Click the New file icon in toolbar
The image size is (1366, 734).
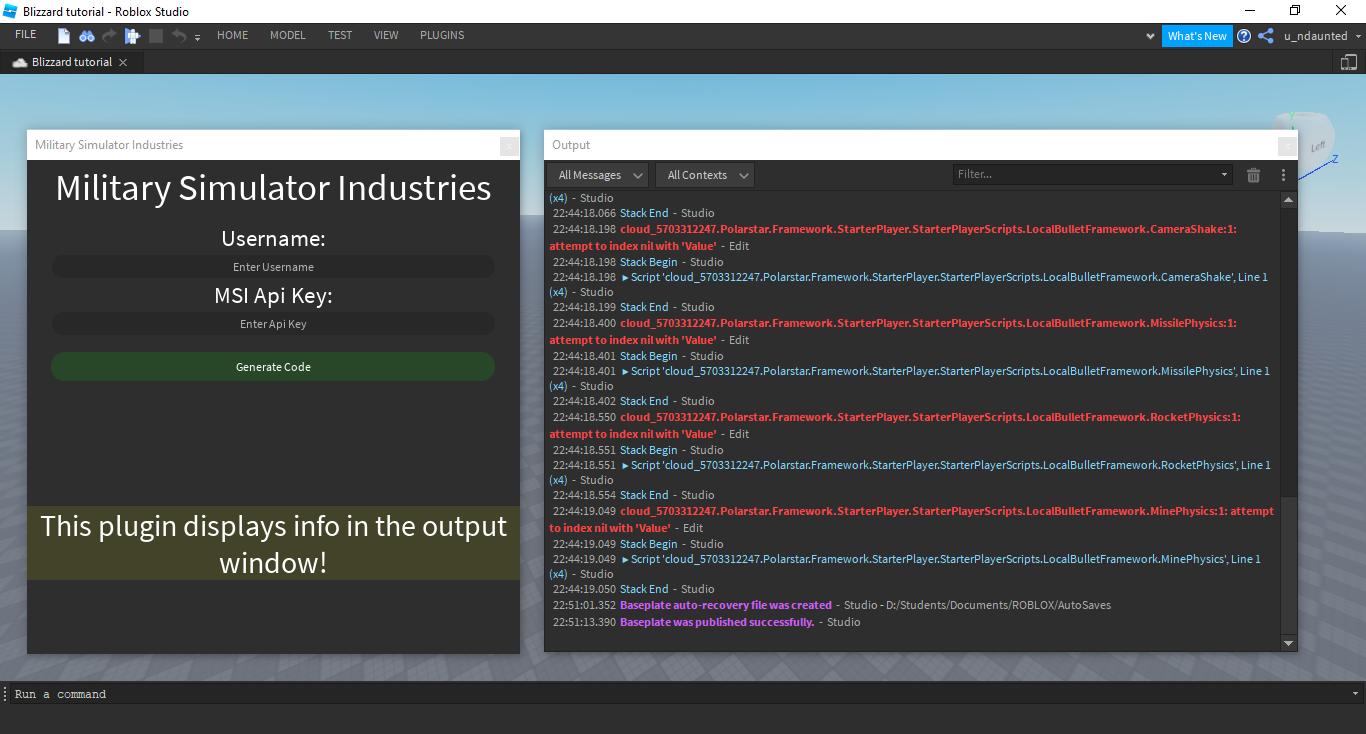pos(64,36)
